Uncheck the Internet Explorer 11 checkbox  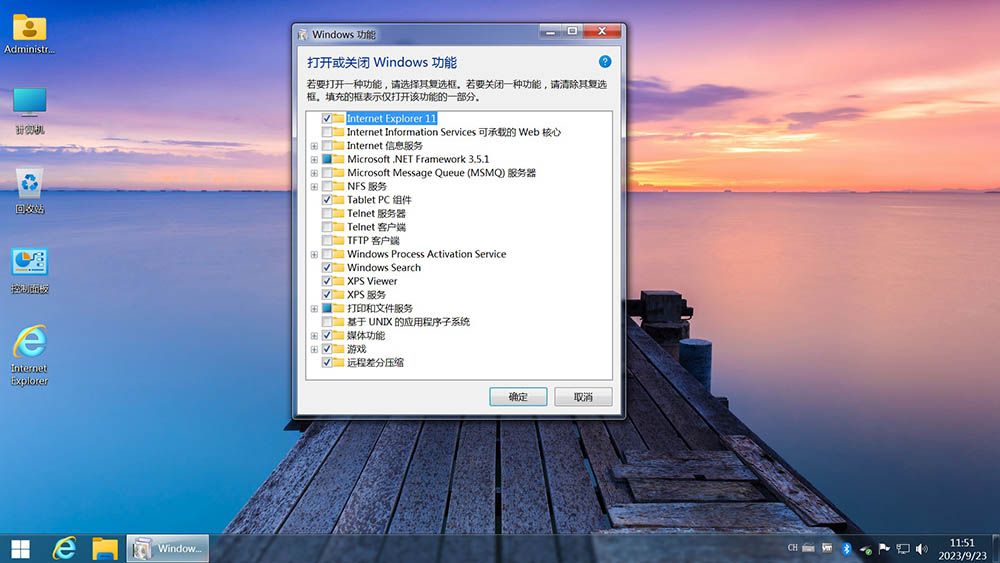pos(327,119)
